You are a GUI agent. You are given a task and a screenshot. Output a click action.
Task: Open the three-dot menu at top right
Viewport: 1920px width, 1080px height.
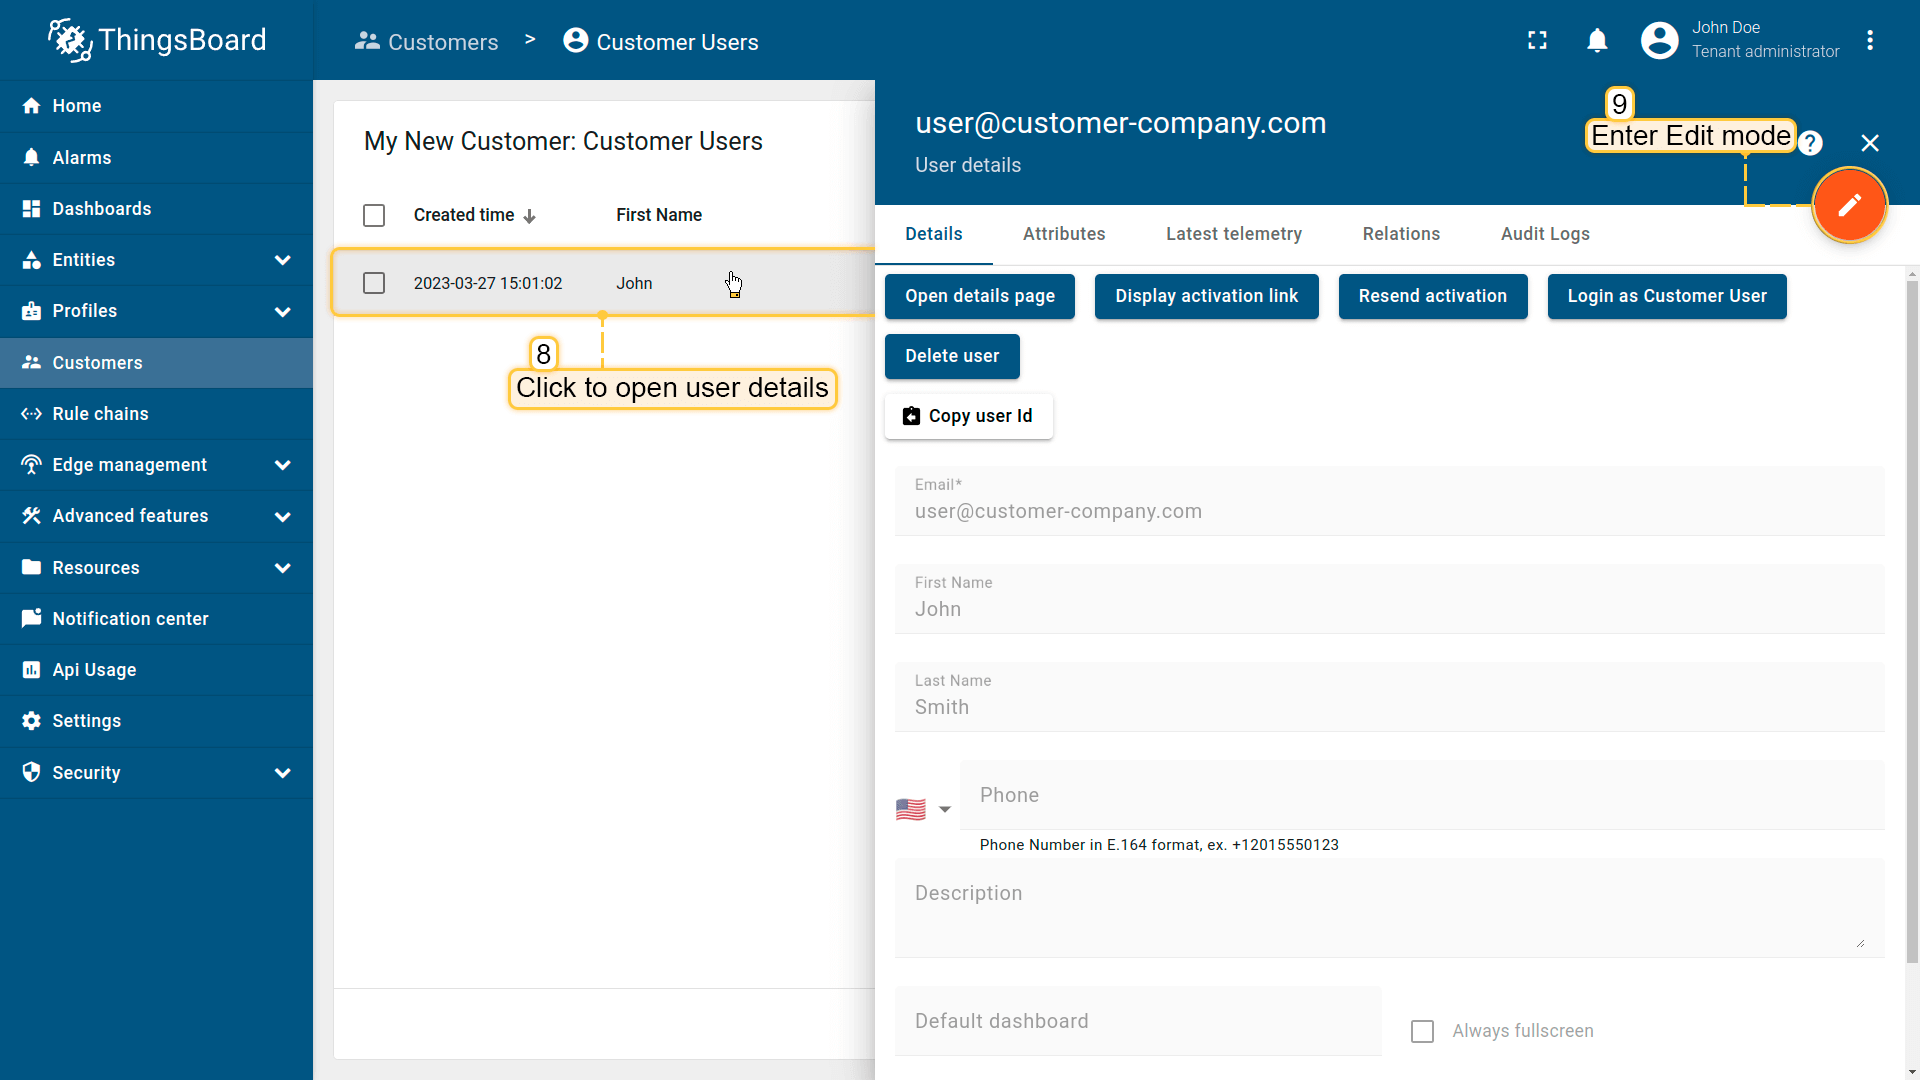tap(1872, 40)
